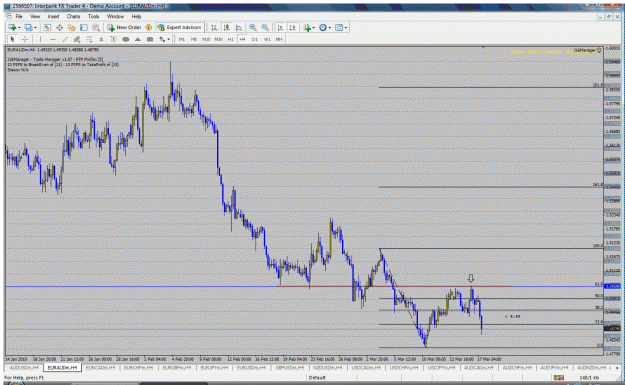The width and height of the screenshot is (625, 385).
Task: Select the vertical line drawing tool
Action: click(40, 39)
